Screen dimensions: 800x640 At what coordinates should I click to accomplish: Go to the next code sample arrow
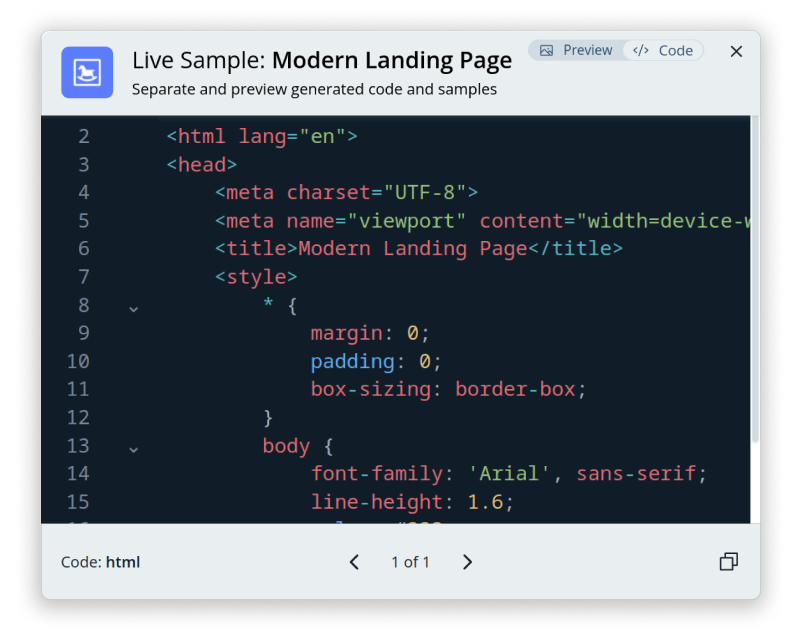click(x=467, y=562)
